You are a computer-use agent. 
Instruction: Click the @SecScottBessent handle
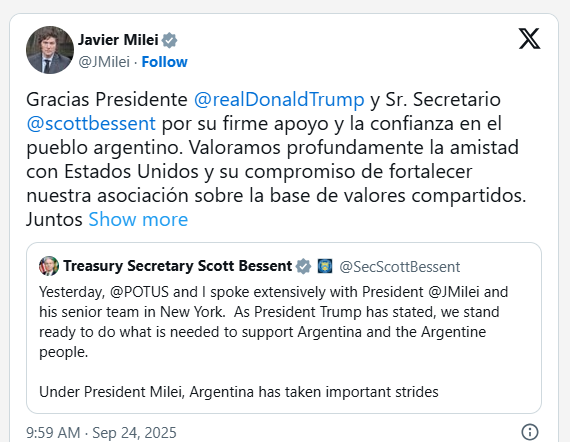400,267
